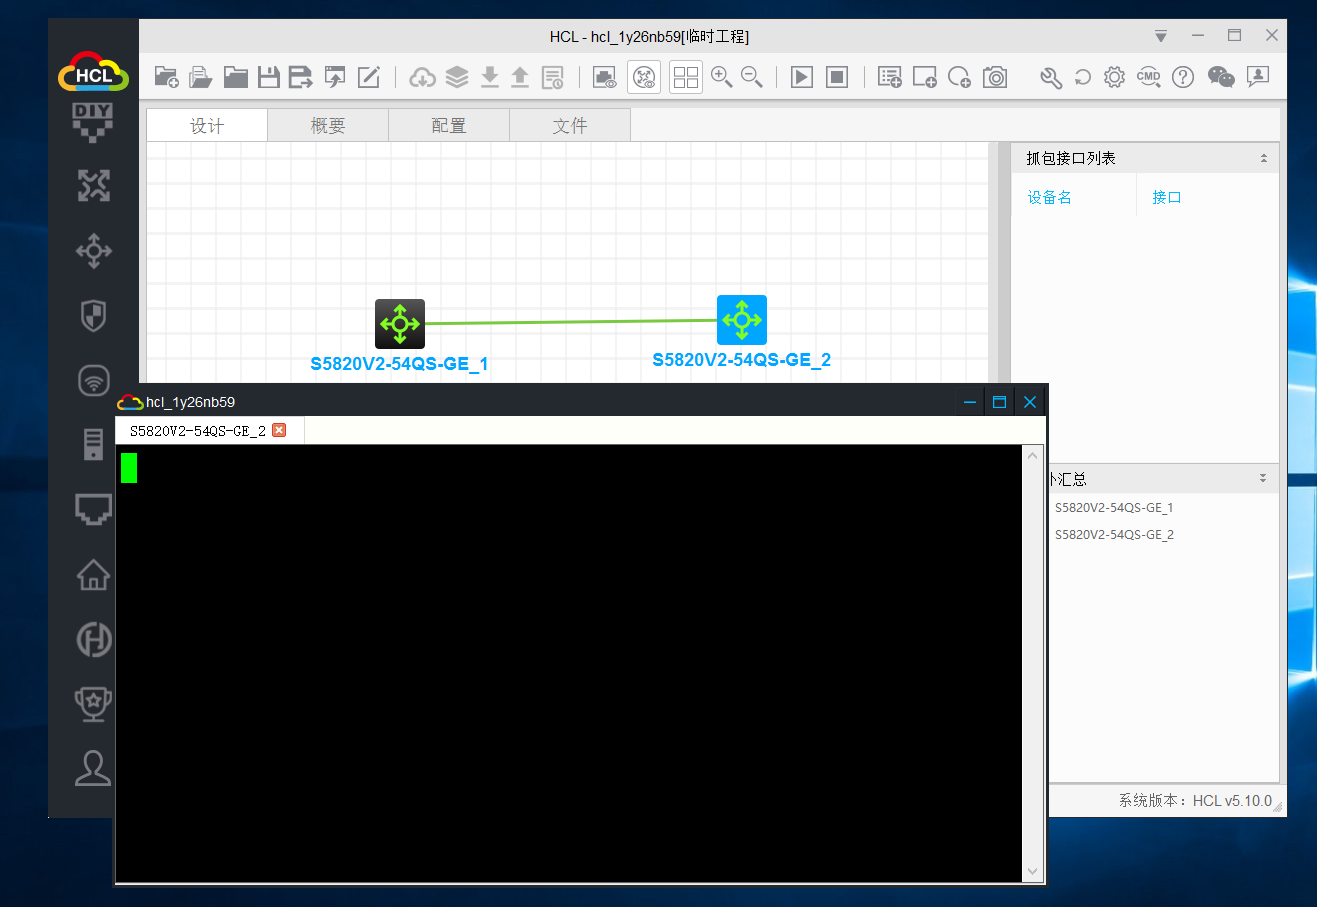Screen dimensions: 1317x907
Task: Select the server host sidebar icon
Action: [x=93, y=444]
